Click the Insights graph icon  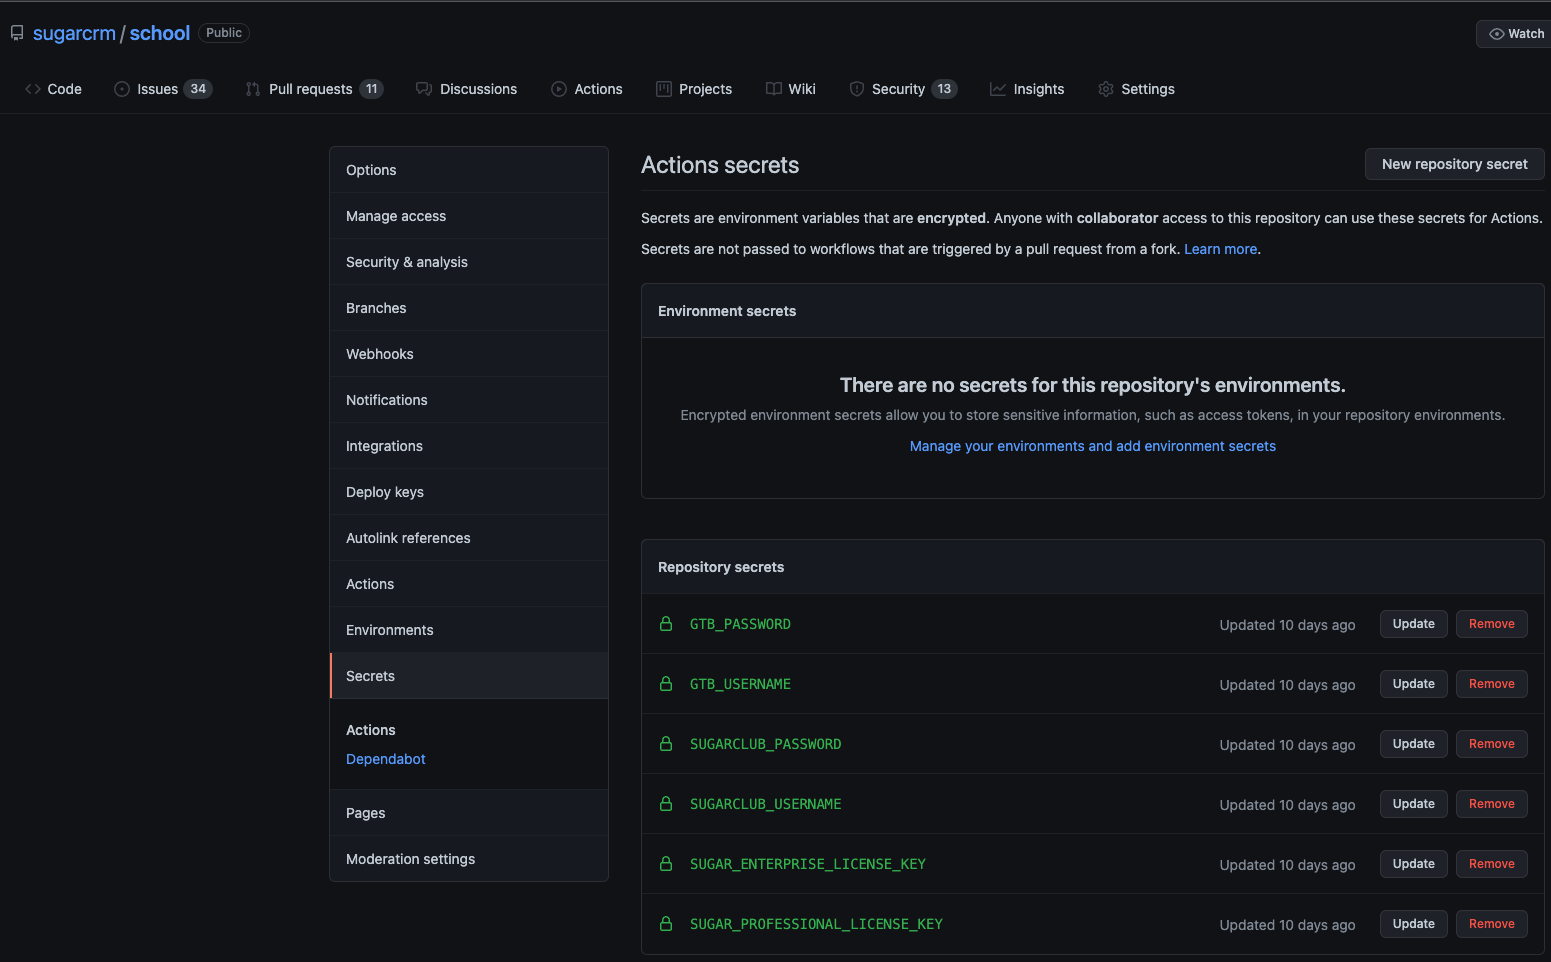pos(998,89)
